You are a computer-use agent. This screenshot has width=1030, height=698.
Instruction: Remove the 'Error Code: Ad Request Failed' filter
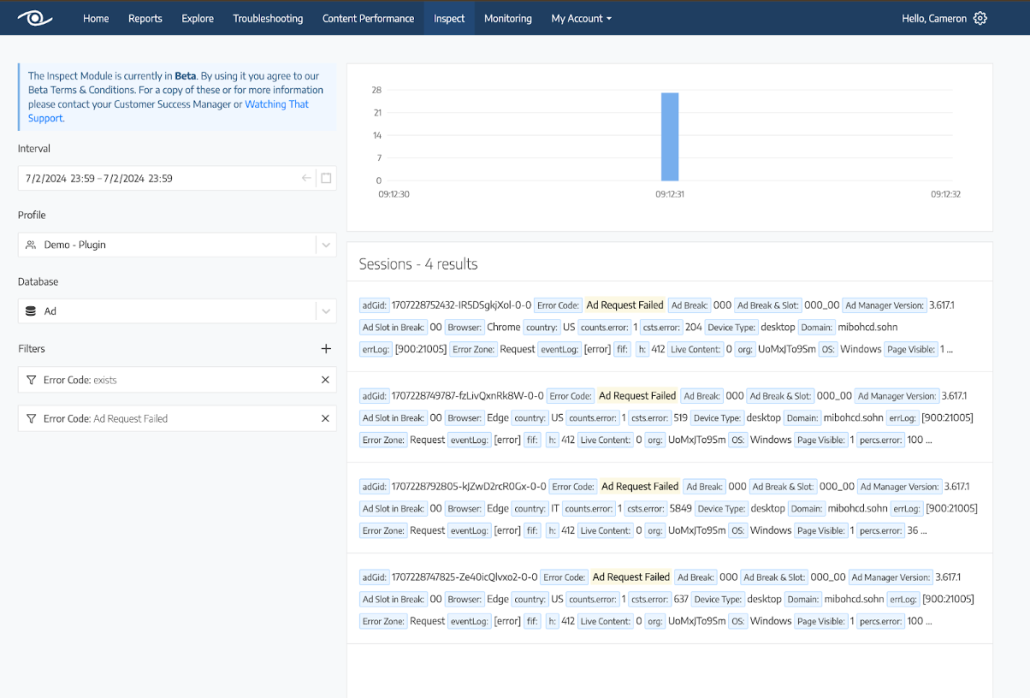(325, 419)
